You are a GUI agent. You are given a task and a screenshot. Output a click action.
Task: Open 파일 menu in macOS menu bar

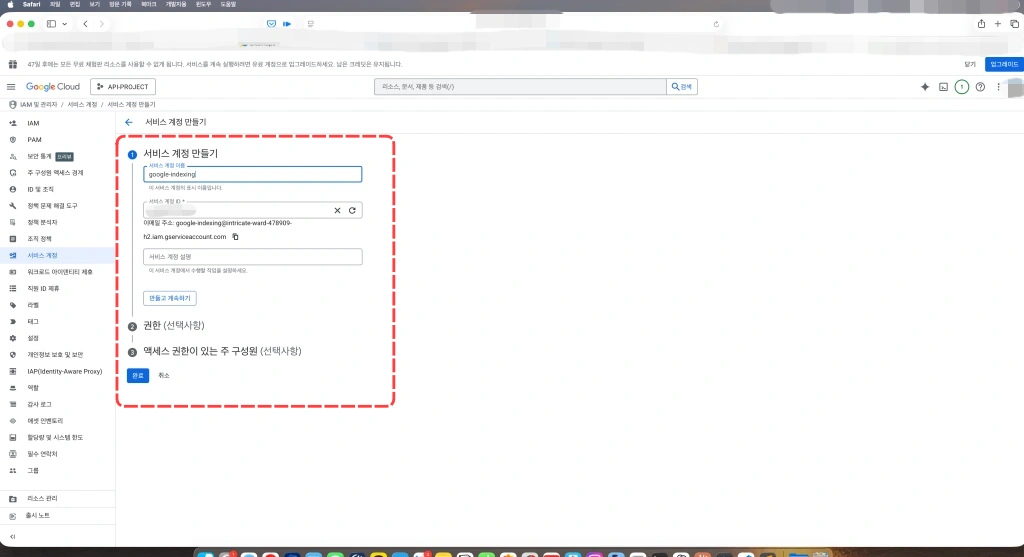tap(55, 4)
